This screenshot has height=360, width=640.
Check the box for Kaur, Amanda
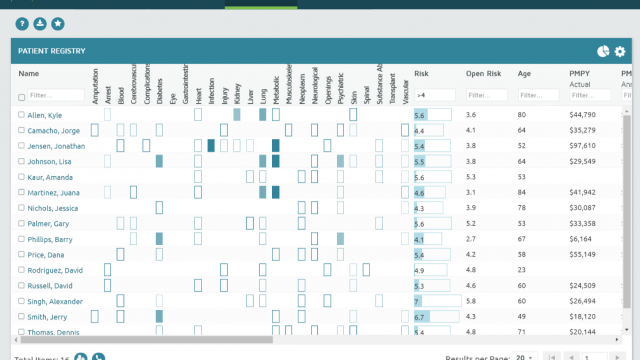click(21, 177)
